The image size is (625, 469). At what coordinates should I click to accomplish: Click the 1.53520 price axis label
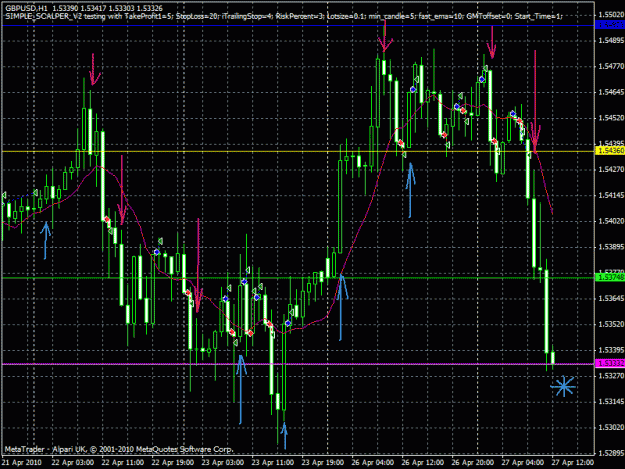(611, 324)
